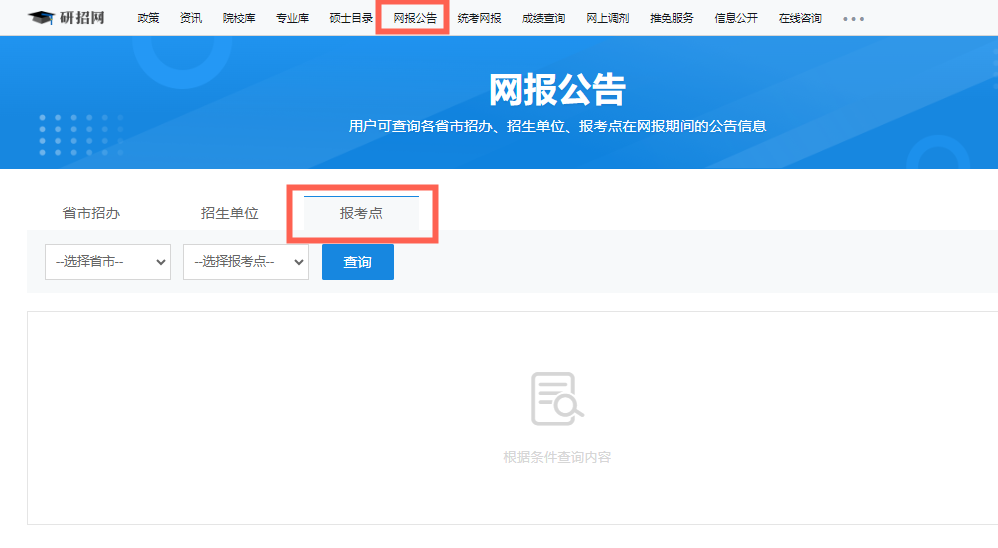998x548 pixels.
Task: Select the 报考点 tab
Action: point(361,213)
